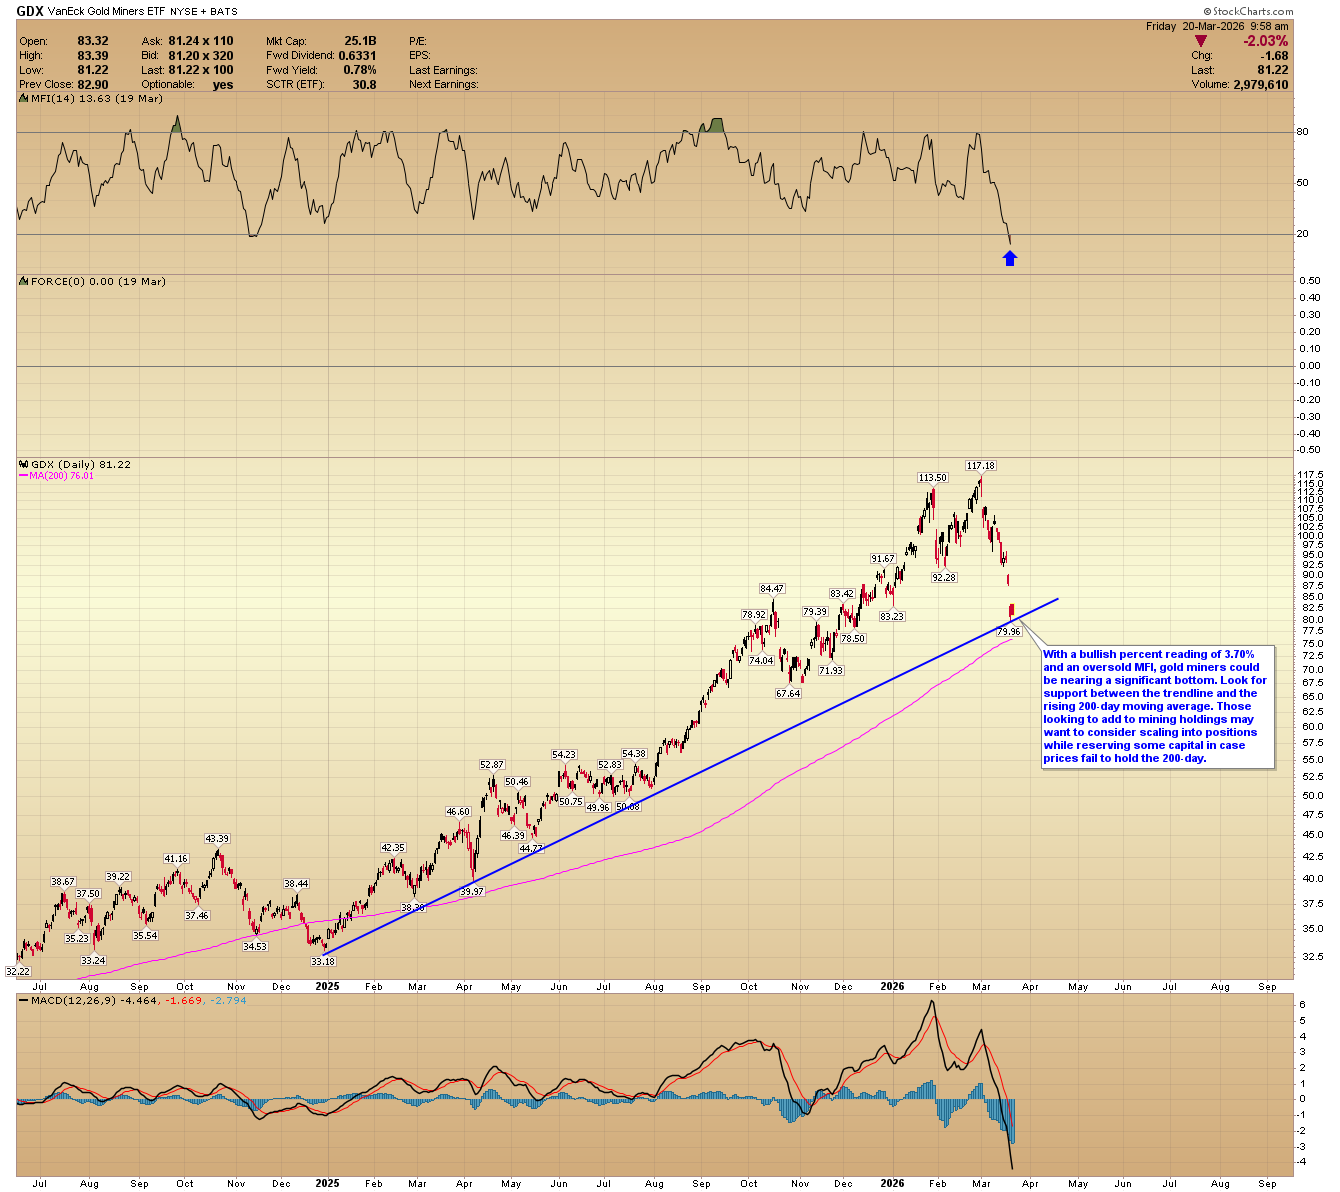Click the '-2.03%' percent change value
The image size is (1340, 1192).
(x=1265, y=41)
